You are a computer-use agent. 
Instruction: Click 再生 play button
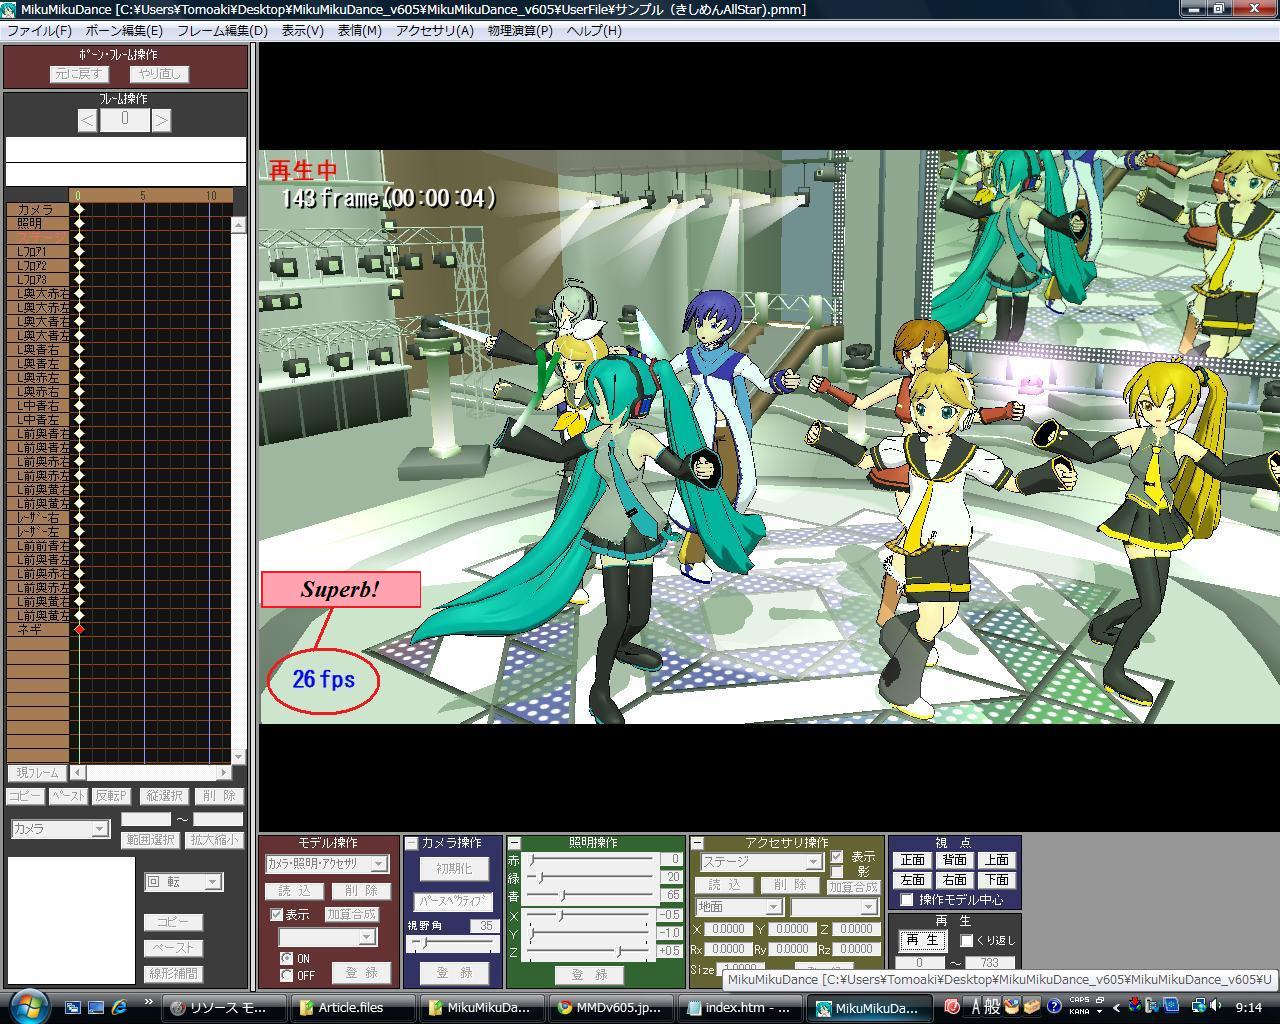pyautogui.click(x=921, y=940)
